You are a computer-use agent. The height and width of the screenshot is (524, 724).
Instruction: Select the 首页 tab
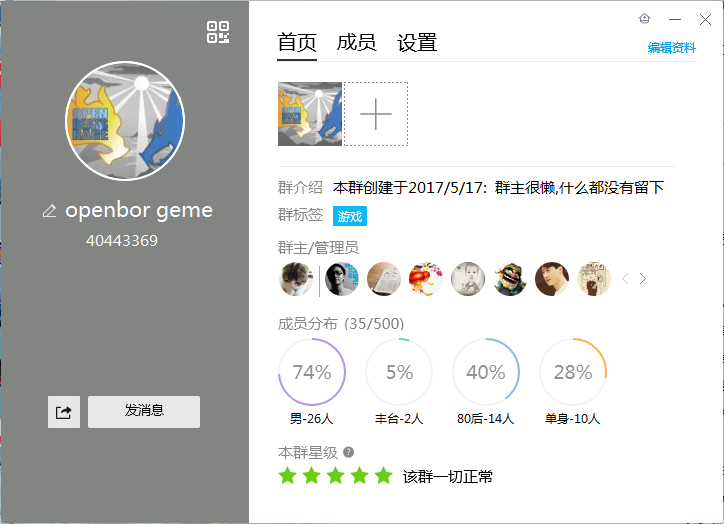[297, 42]
